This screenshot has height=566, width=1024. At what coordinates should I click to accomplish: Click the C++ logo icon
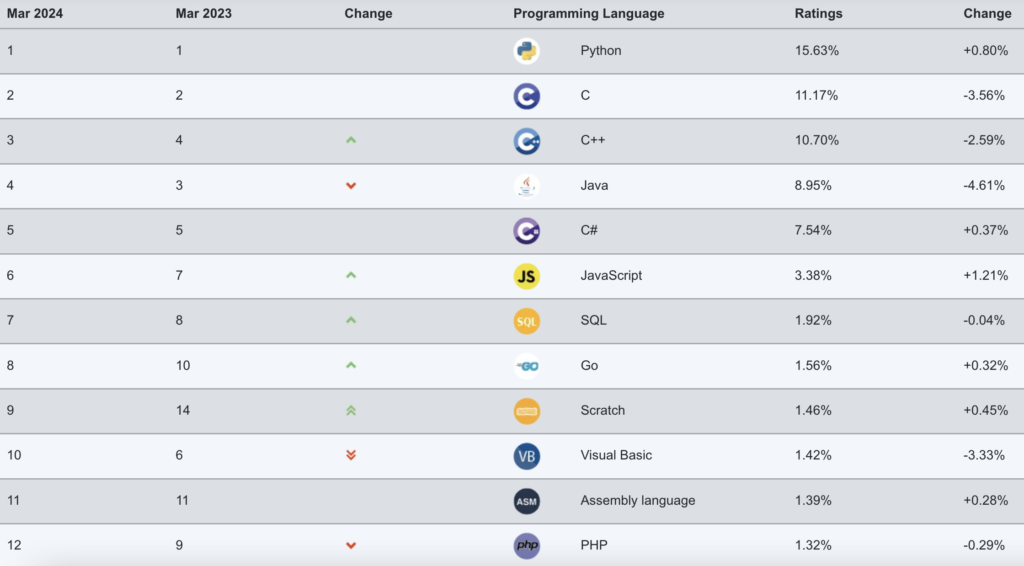click(526, 141)
